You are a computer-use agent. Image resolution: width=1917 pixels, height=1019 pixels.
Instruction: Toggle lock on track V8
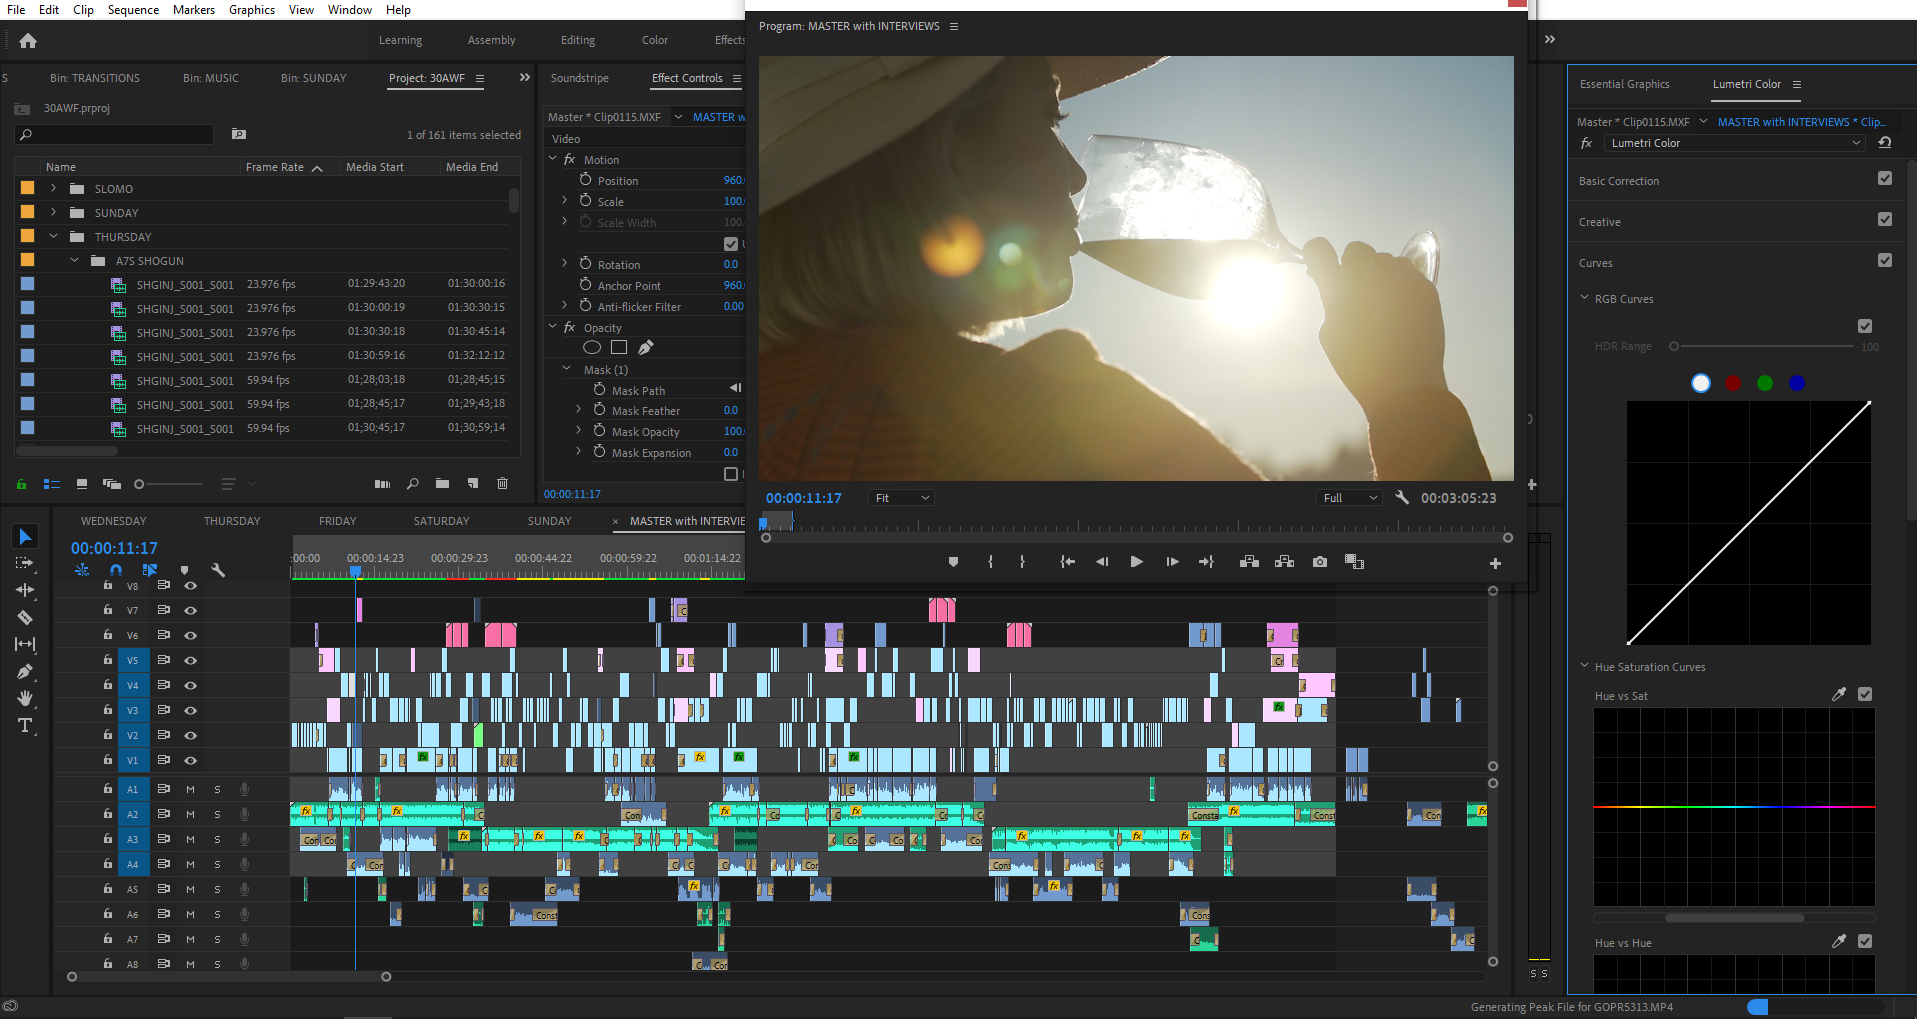[x=107, y=585]
